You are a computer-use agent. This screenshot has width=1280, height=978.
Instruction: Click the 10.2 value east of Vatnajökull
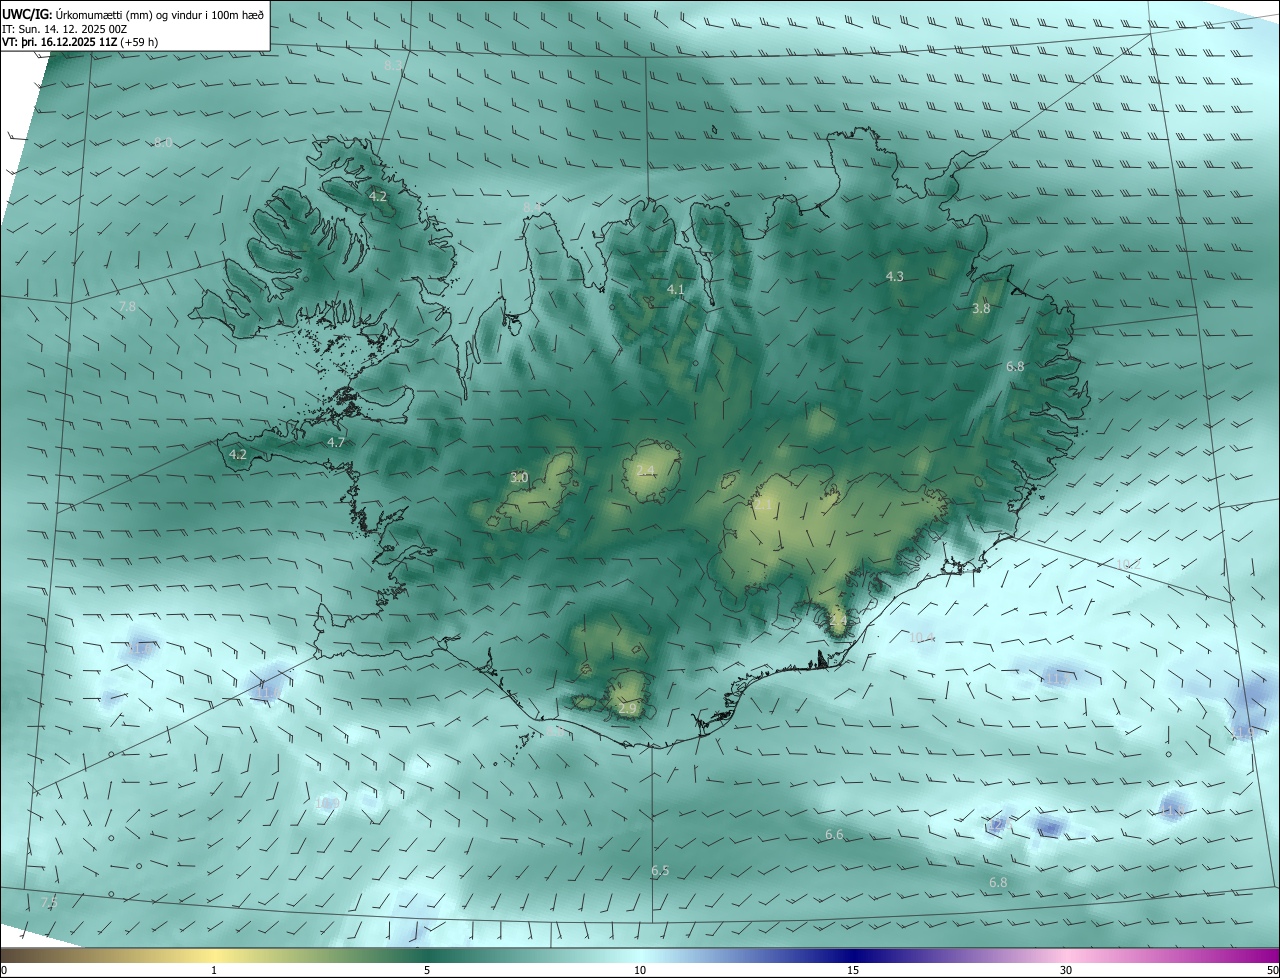coord(1128,564)
